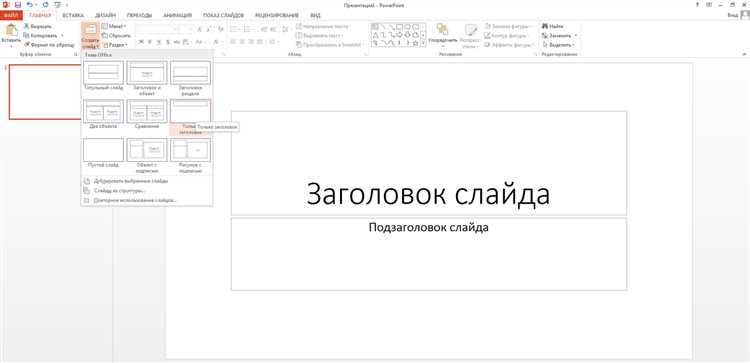
Task: Open Заменить (Replace) dropdown arrow
Action: pyautogui.click(x=576, y=35)
